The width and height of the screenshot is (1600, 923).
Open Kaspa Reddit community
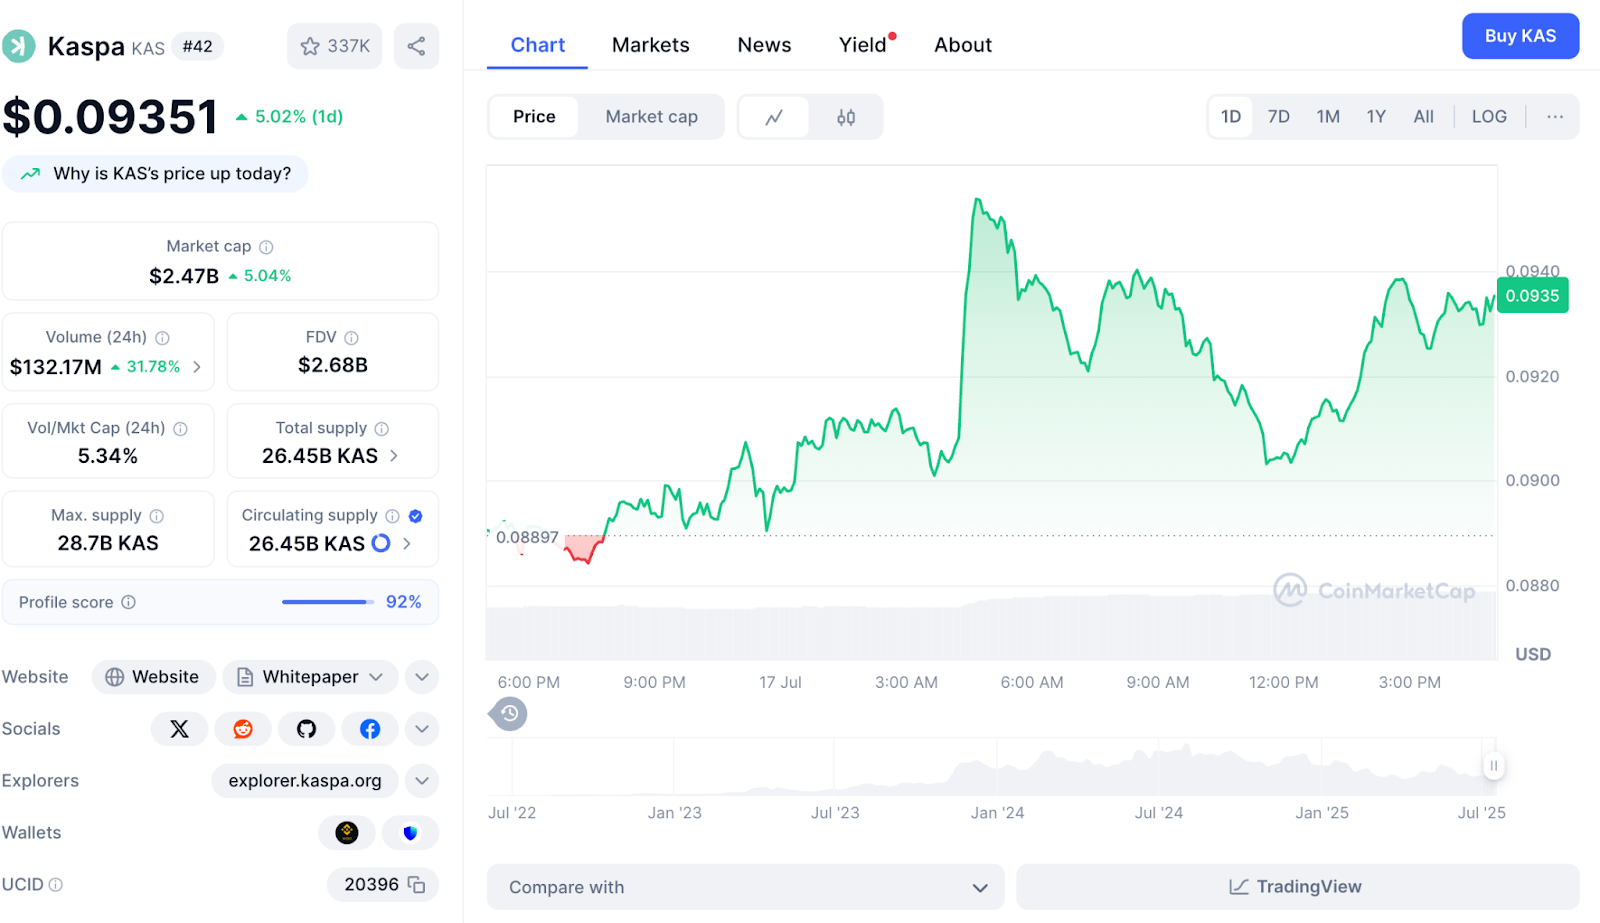(243, 729)
